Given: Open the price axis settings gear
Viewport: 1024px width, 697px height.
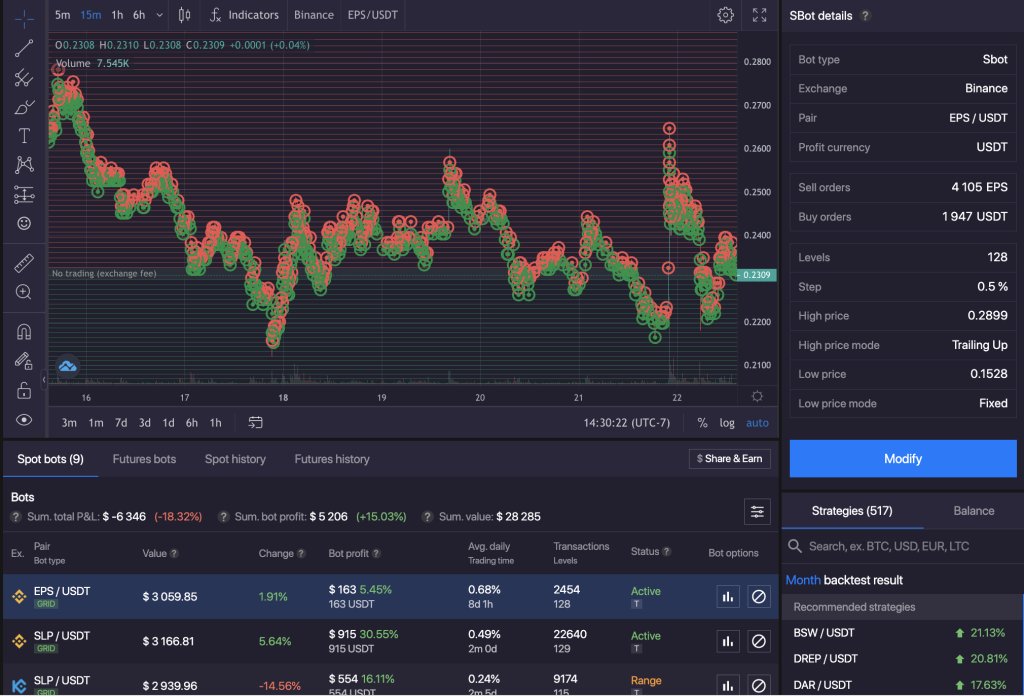Looking at the screenshot, I should [757, 396].
